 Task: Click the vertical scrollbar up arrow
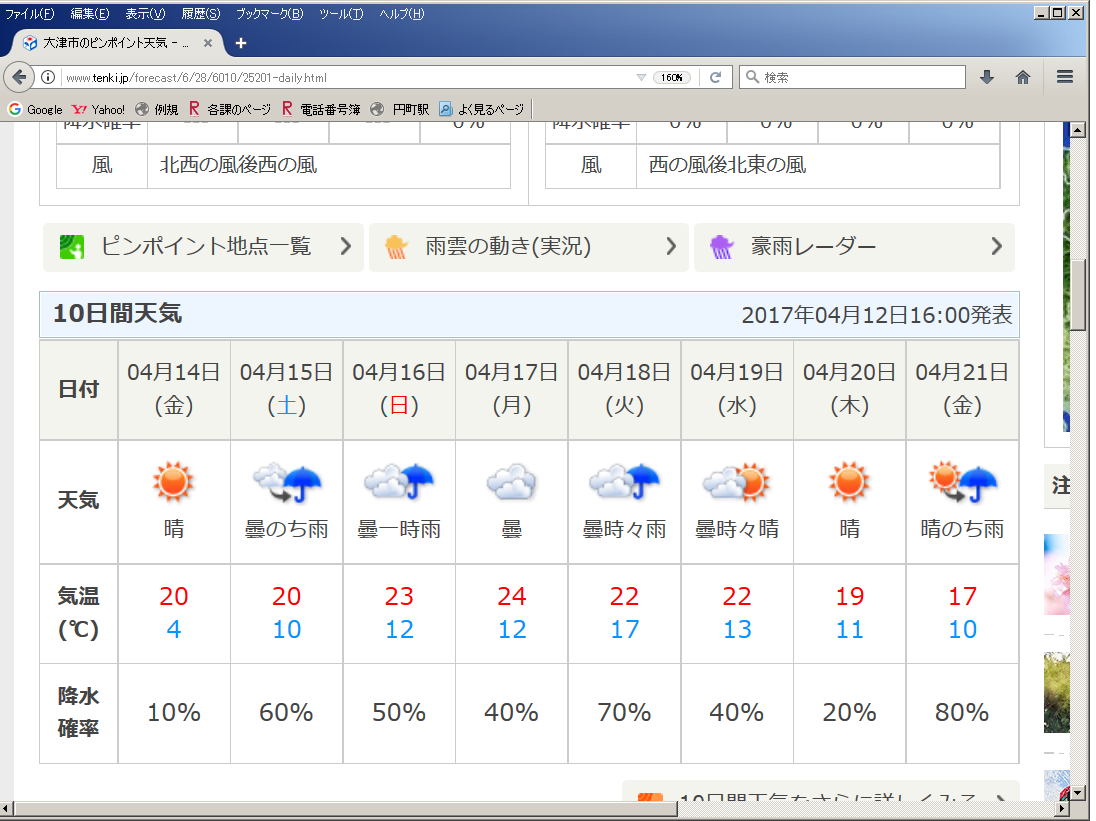pyautogui.click(x=1077, y=130)
